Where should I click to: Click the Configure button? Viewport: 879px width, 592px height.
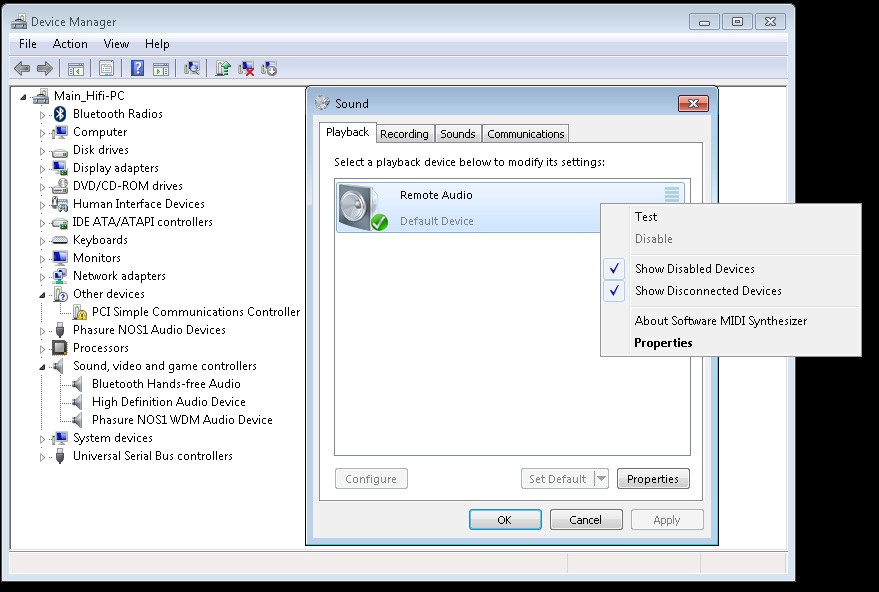click(371, 479)
